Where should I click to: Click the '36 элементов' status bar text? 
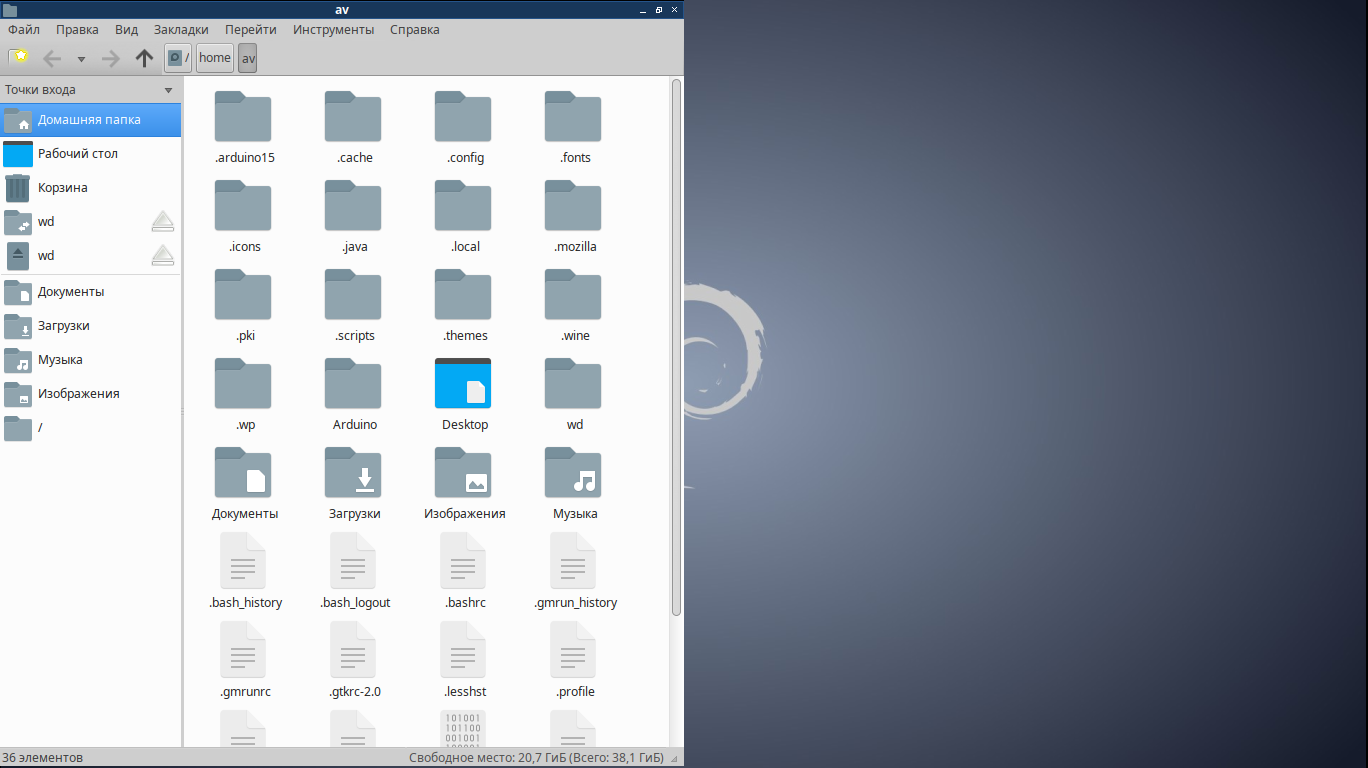pyautogui.click(x=43, y=758)
